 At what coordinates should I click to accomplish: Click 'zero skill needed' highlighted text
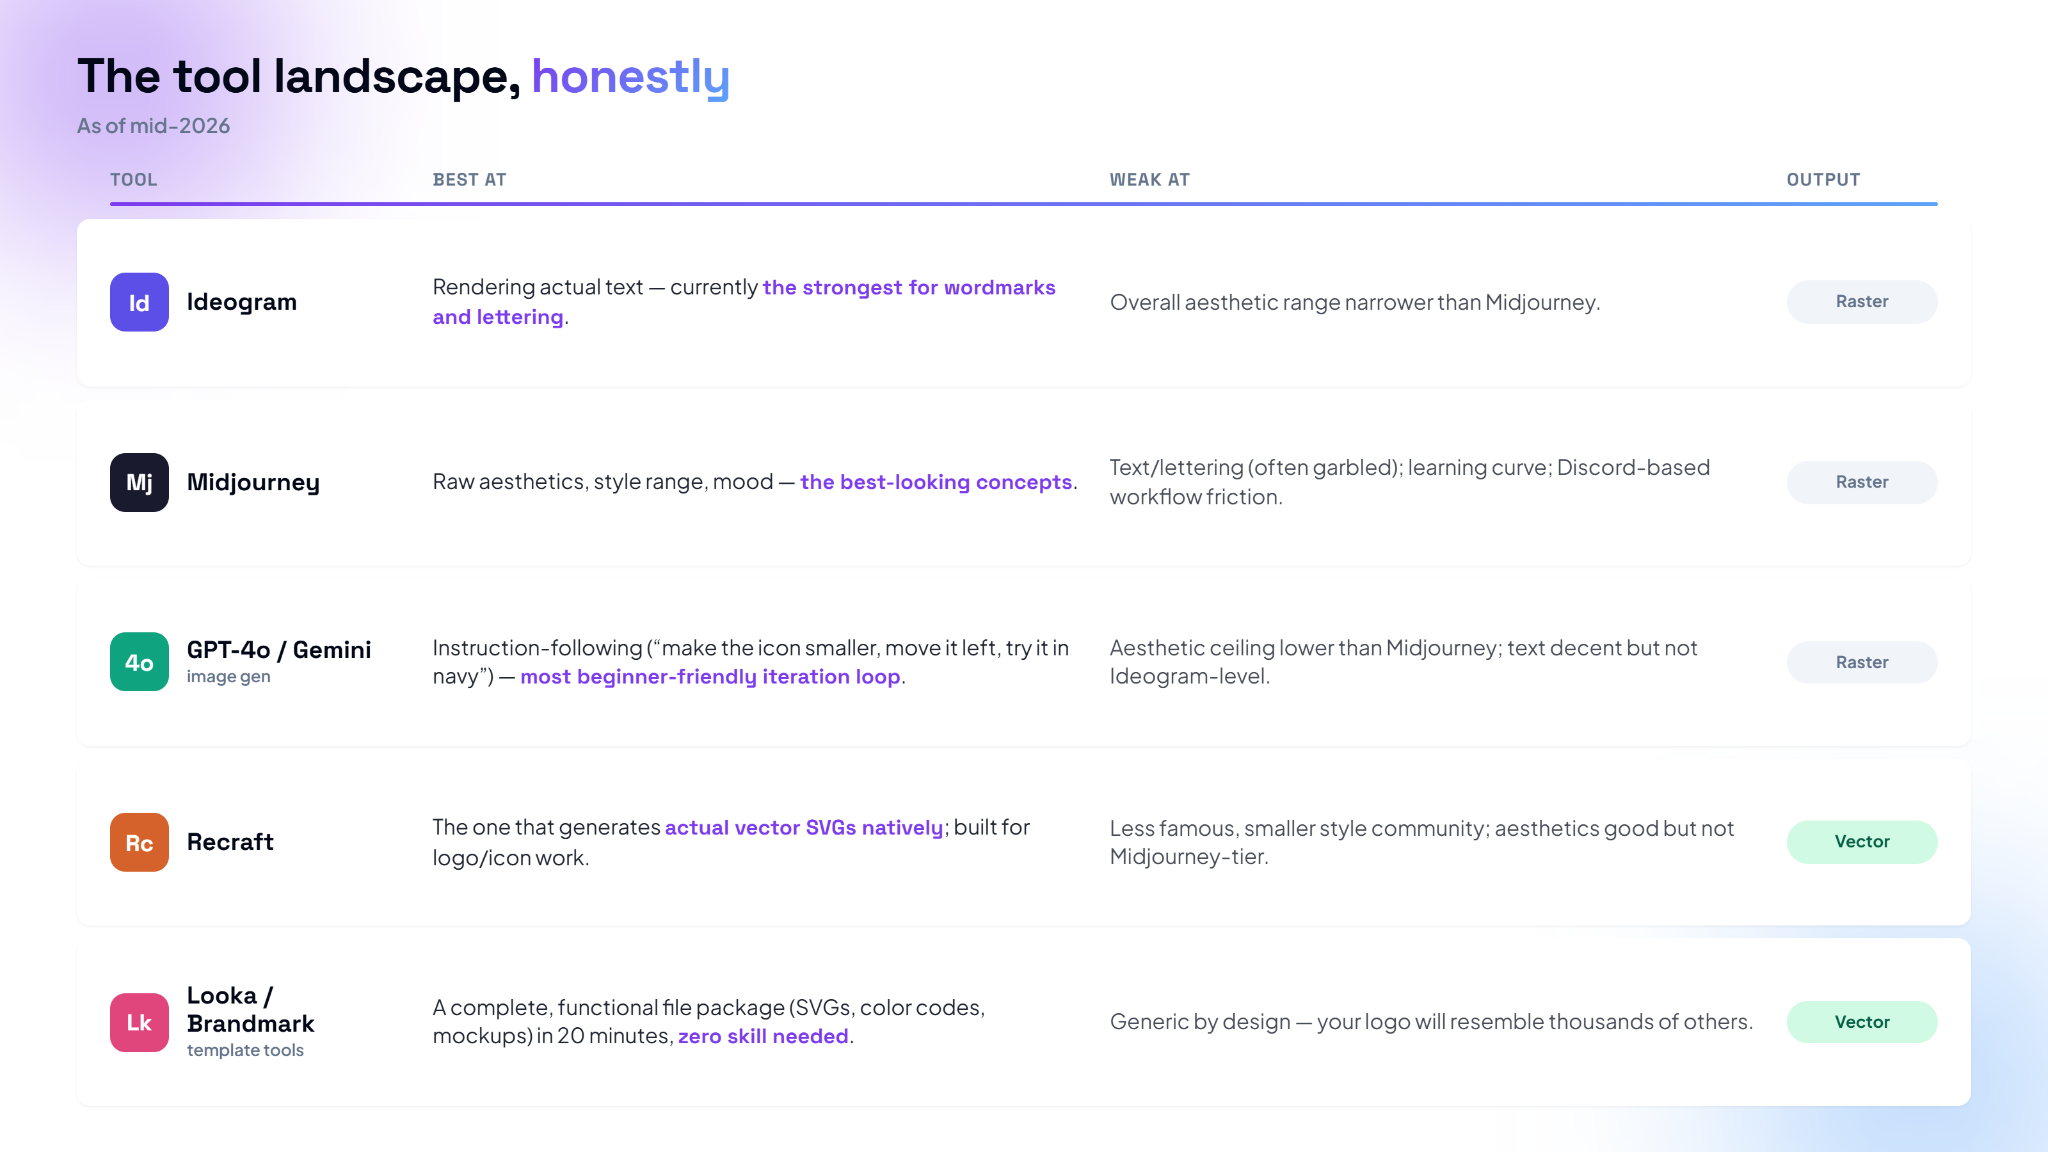[763, 1037]
